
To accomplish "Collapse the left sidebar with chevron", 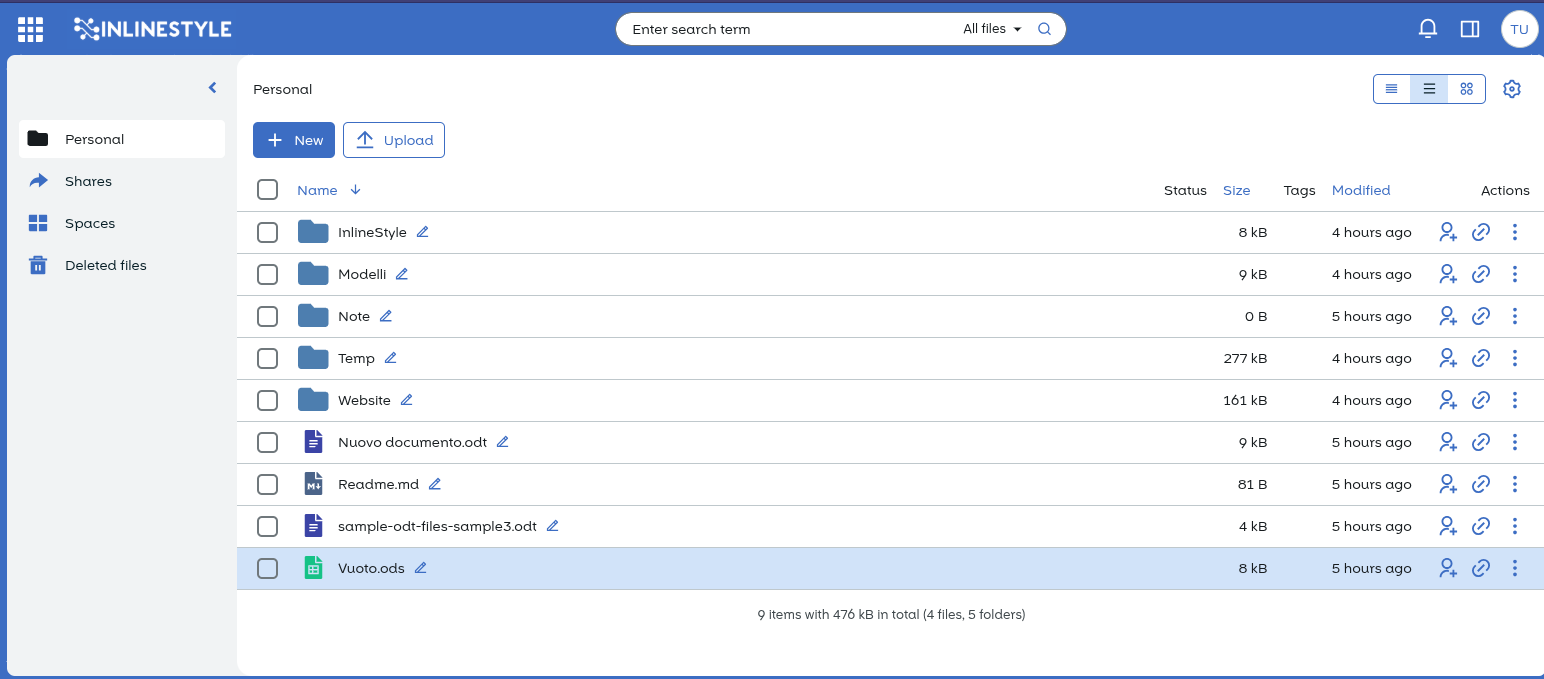I will tap(212, 88).
